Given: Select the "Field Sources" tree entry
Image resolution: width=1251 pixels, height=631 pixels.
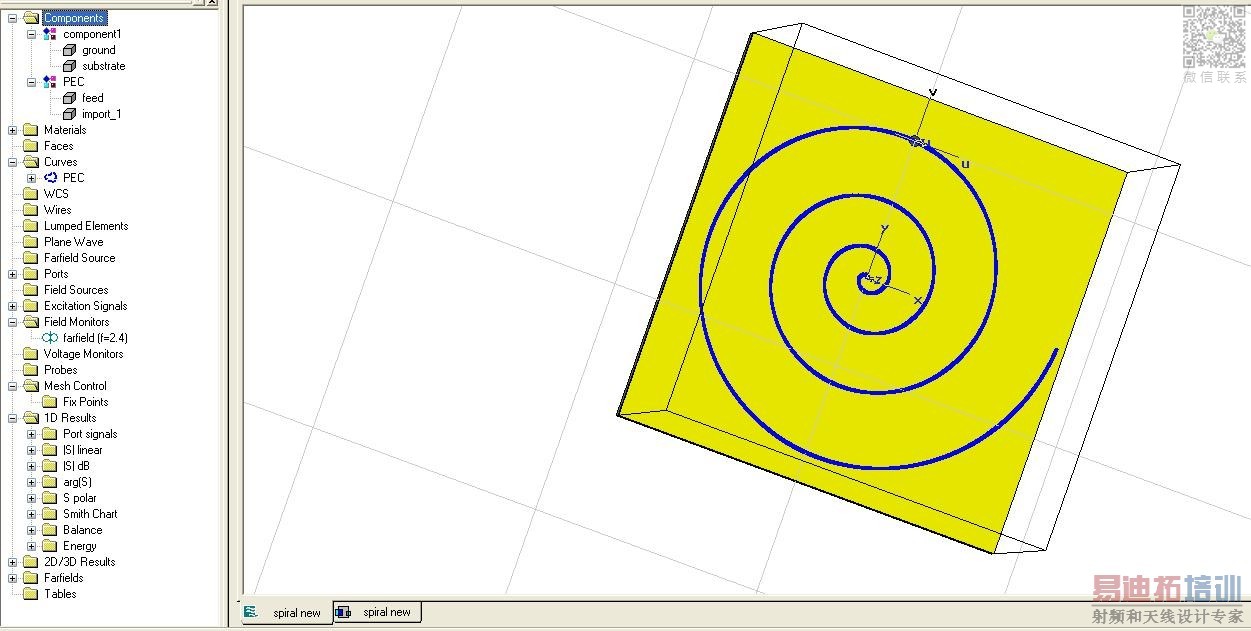Looking at the screenshot, I should point(76,290).
